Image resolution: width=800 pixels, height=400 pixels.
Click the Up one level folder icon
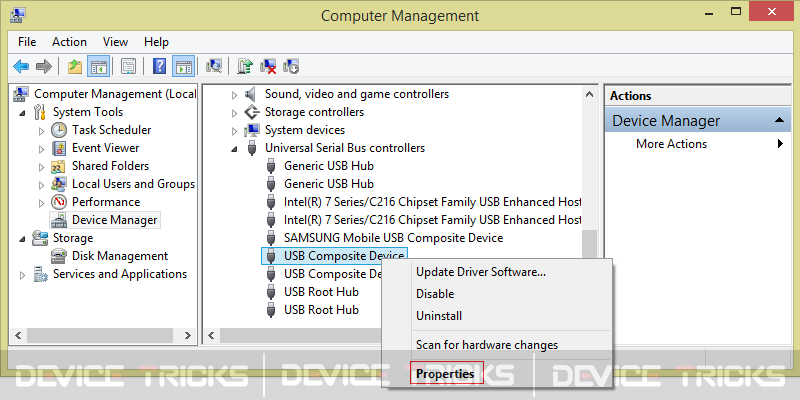coord(75,66)
